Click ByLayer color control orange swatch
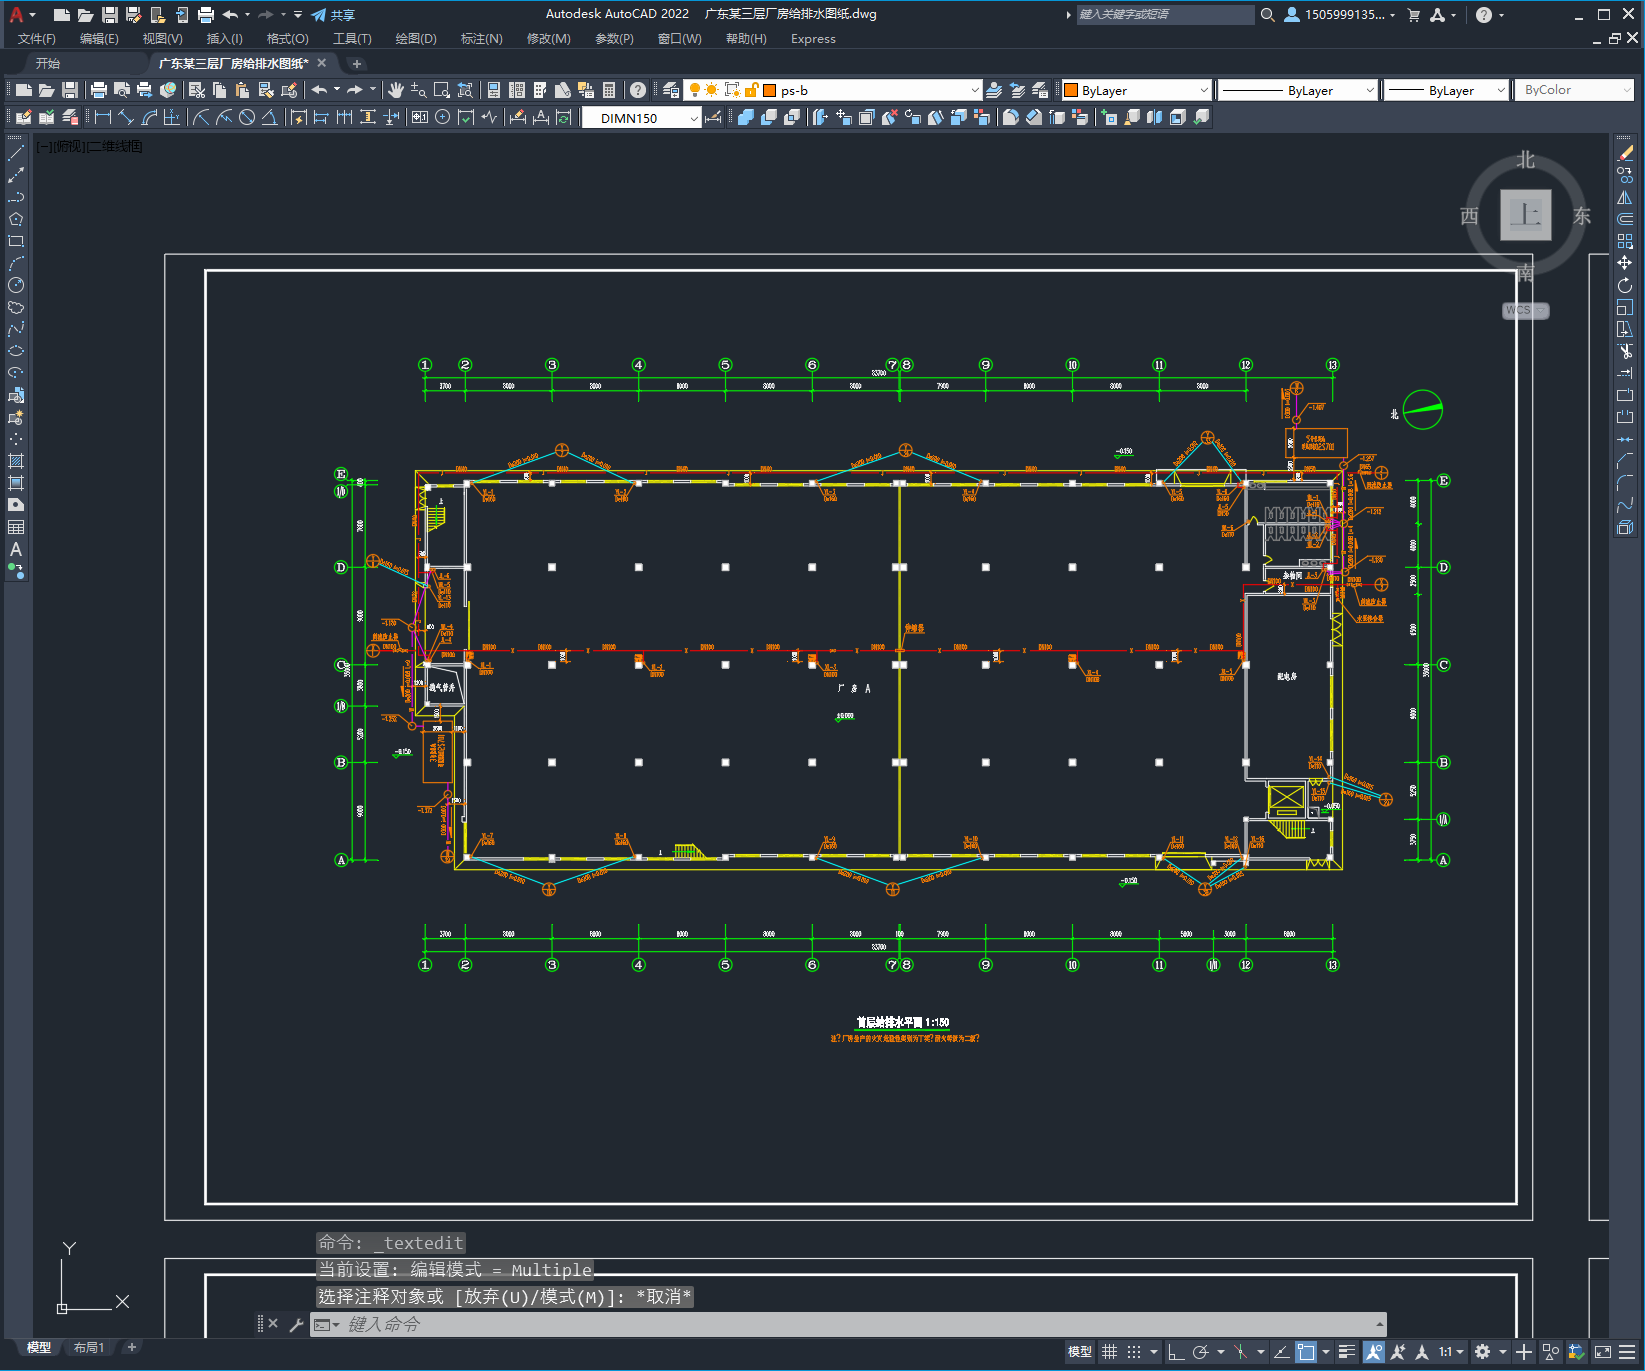This screenshot has width=1645, height=1371. (1071, 90)
